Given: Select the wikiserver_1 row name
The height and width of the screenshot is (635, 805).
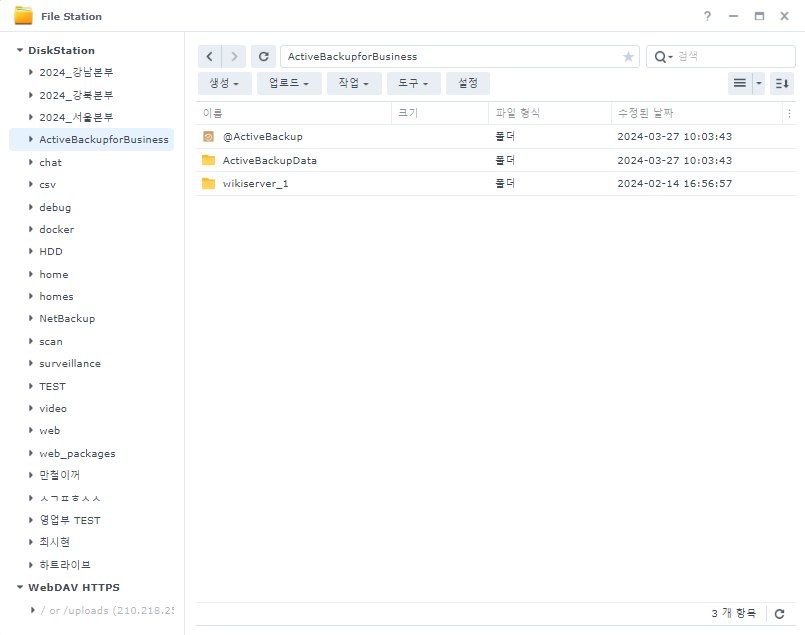Looking at the screenshot, I should [x=256, y=183].
